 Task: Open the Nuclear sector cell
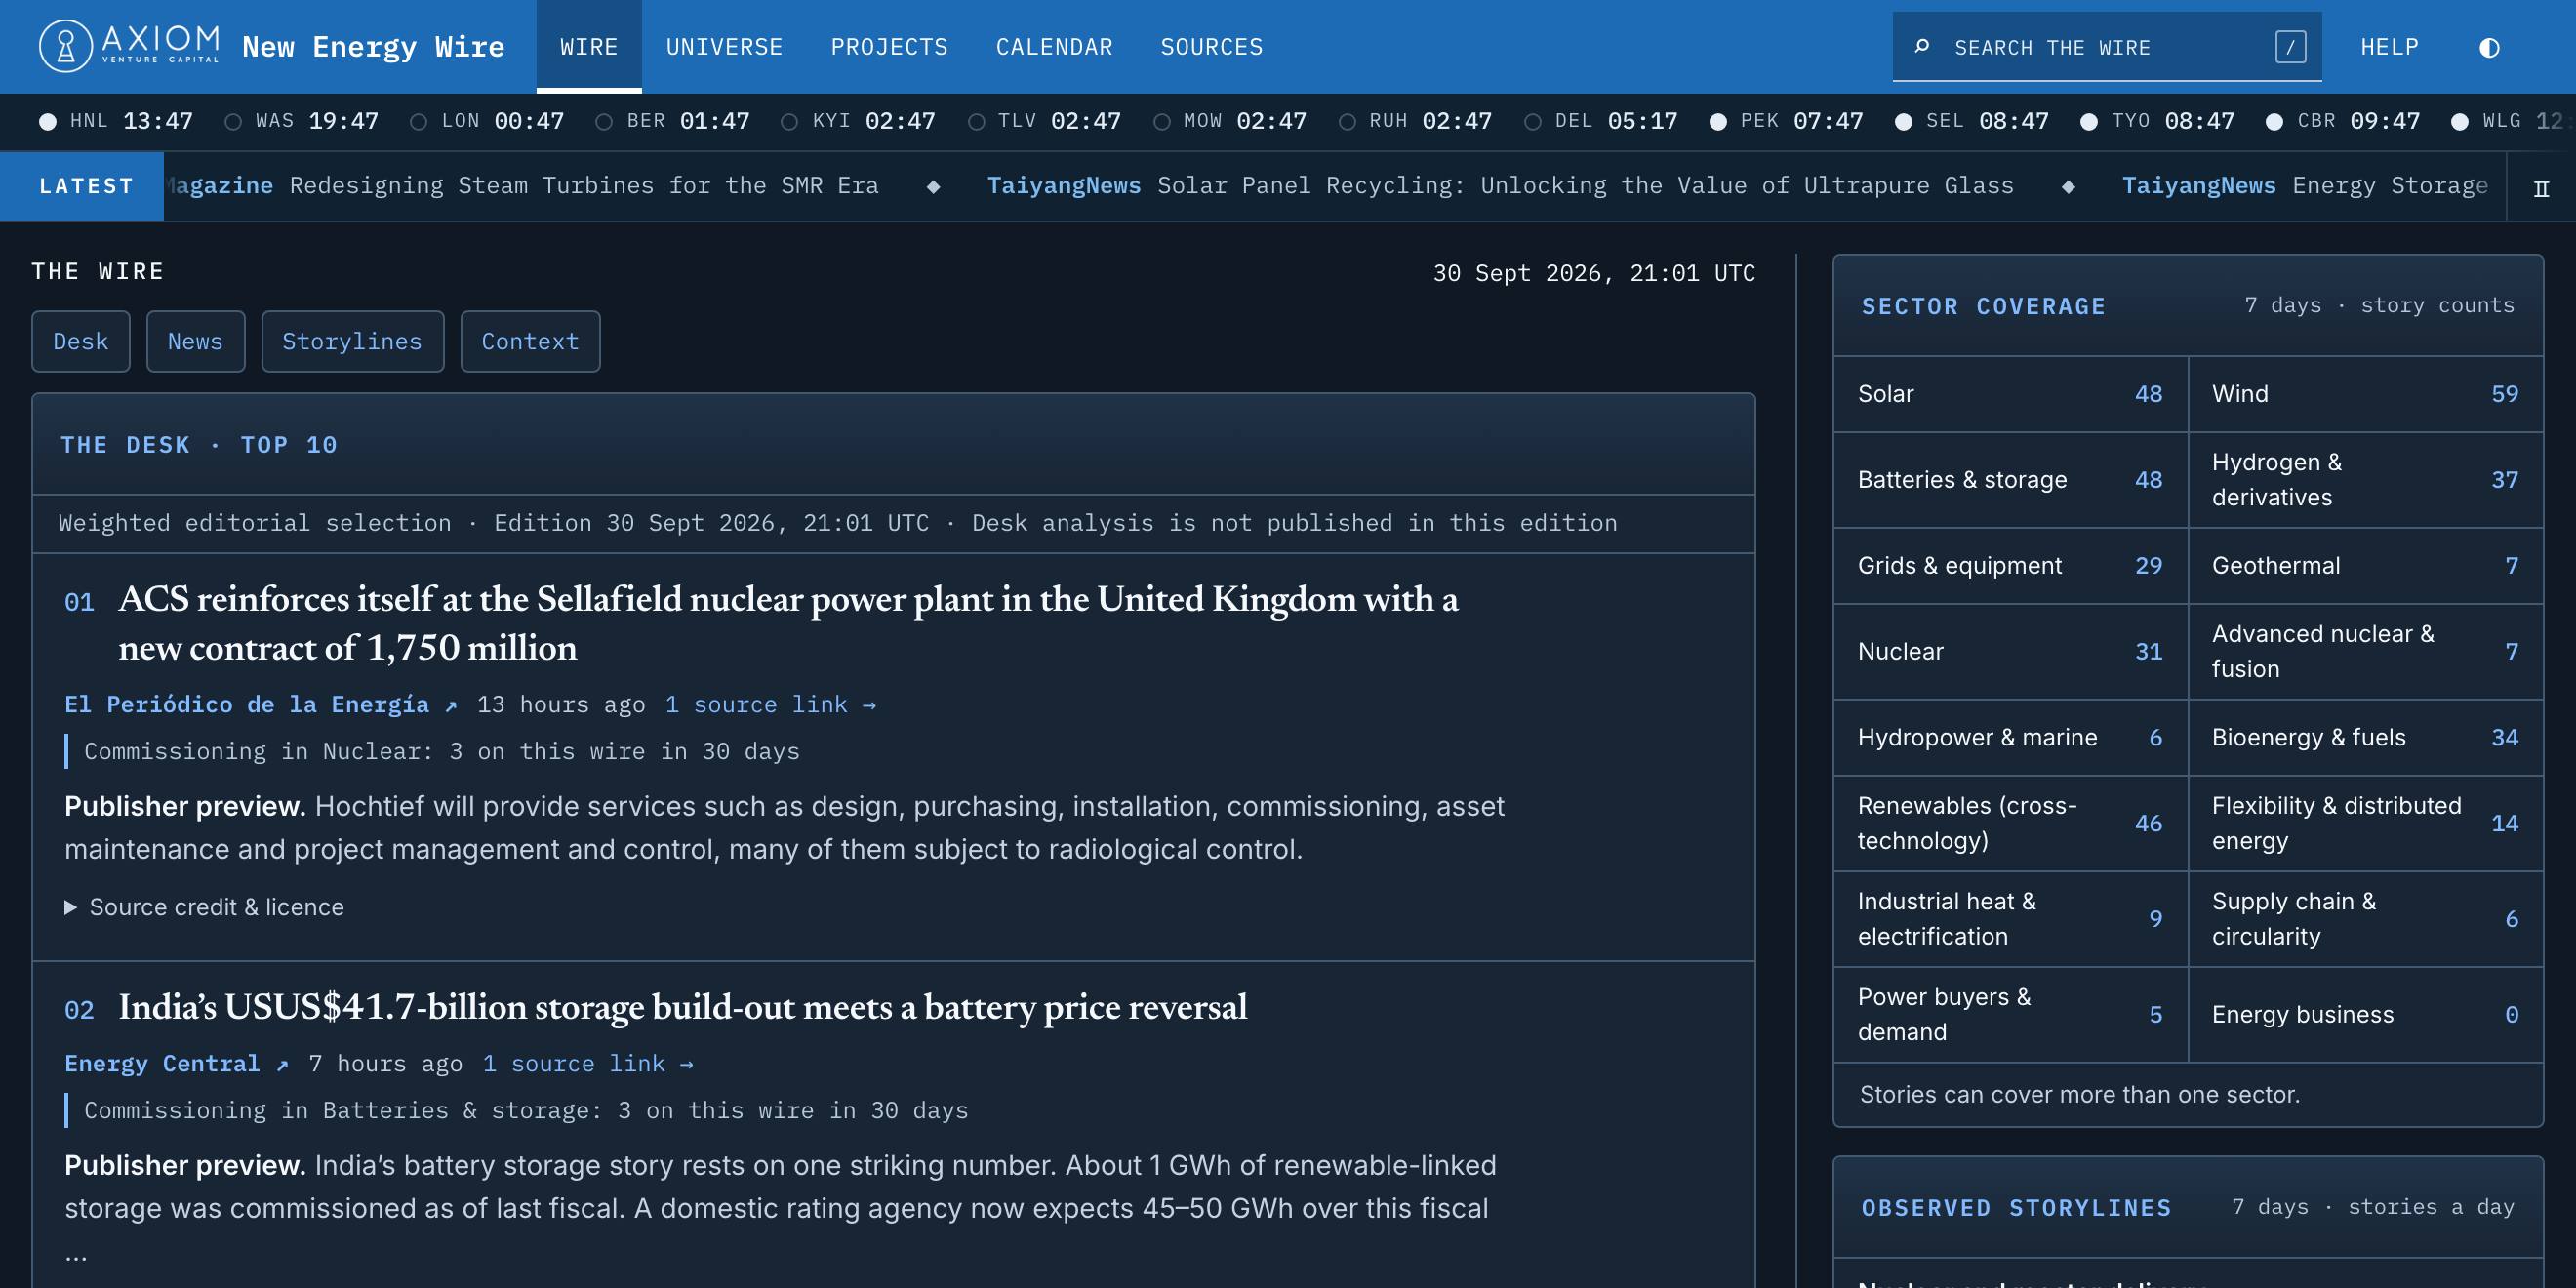2010,652
